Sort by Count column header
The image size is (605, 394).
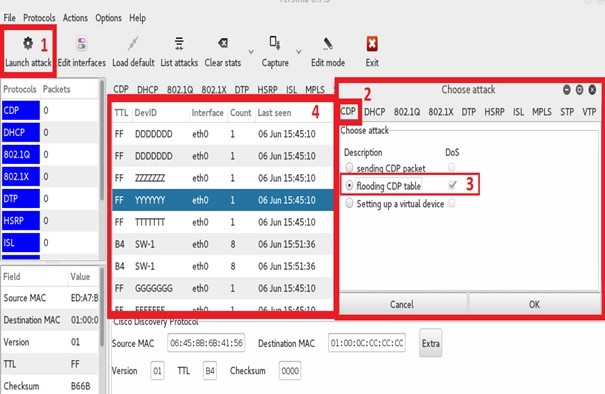click(x=241, y=113)
